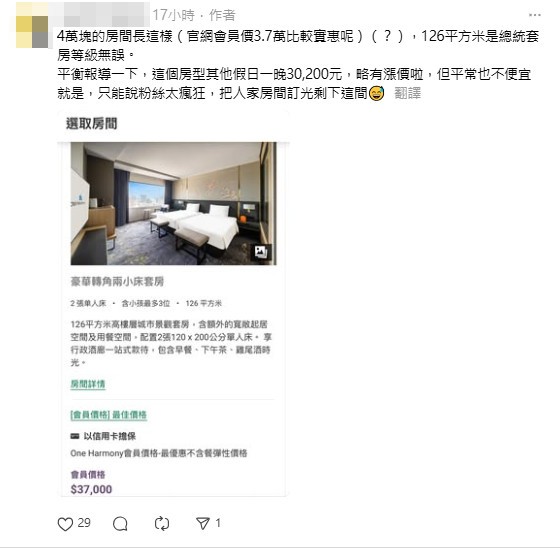Repost using the circular arrows icon
This screenshot has width=560, height=548.
[162, 524]
